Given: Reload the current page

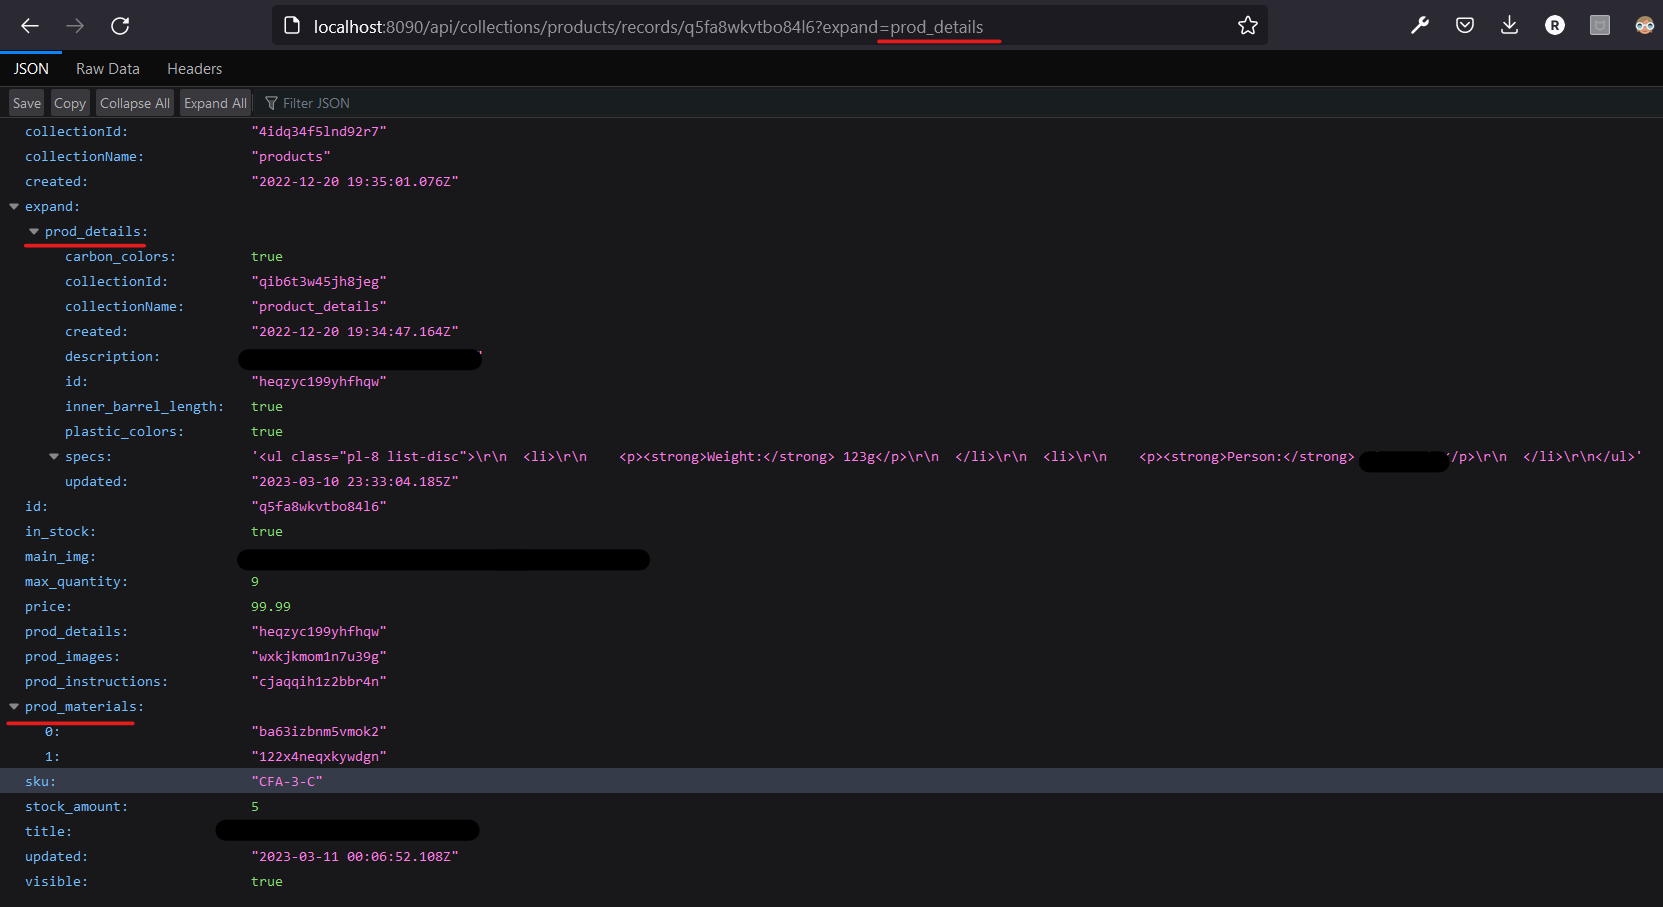Looking at the screenshot, I should point(120,26).
